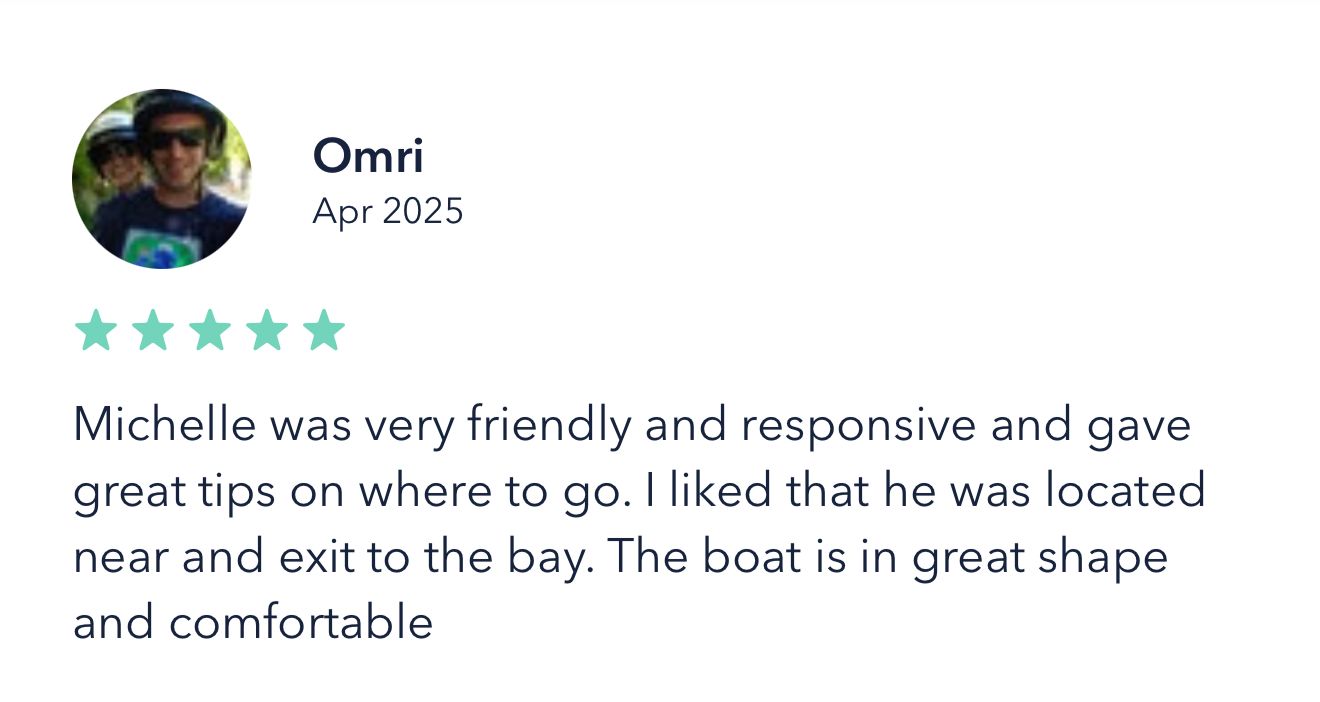Screen dimensions: 1320x702
Task: Click the name Michelle in the review
Action: (x=164, y=425)
